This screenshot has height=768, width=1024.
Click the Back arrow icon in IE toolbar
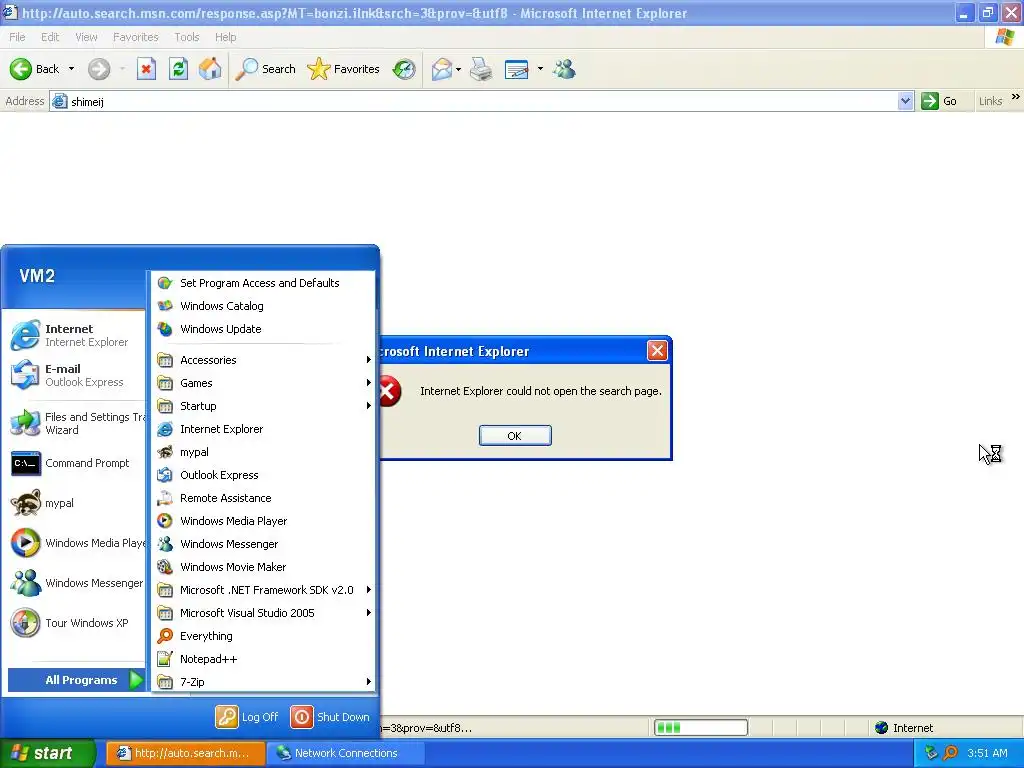[x=21, y=69]
